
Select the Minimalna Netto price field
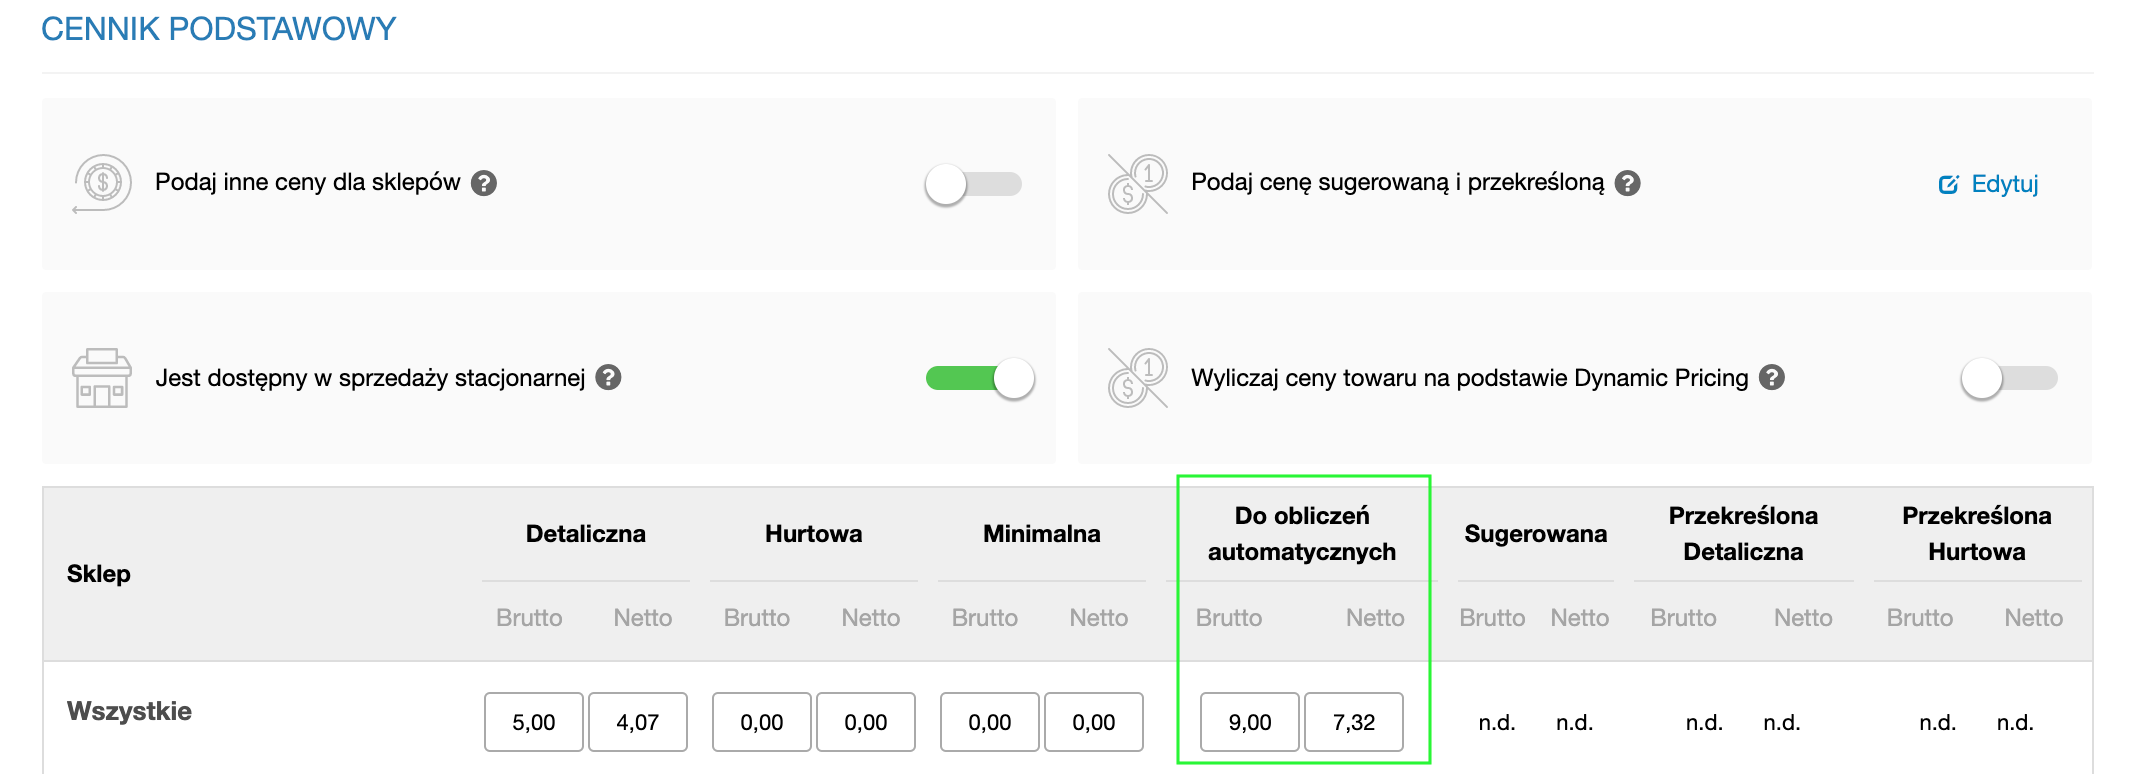point(1094,722)
